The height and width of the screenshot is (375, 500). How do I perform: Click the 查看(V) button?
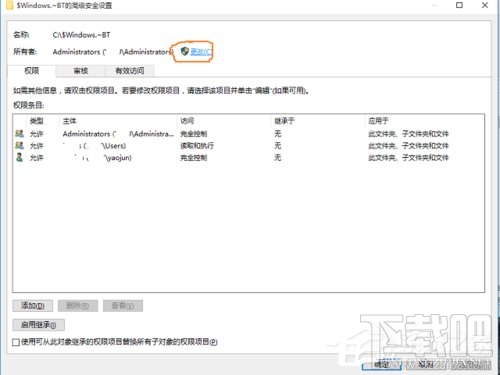123,306
